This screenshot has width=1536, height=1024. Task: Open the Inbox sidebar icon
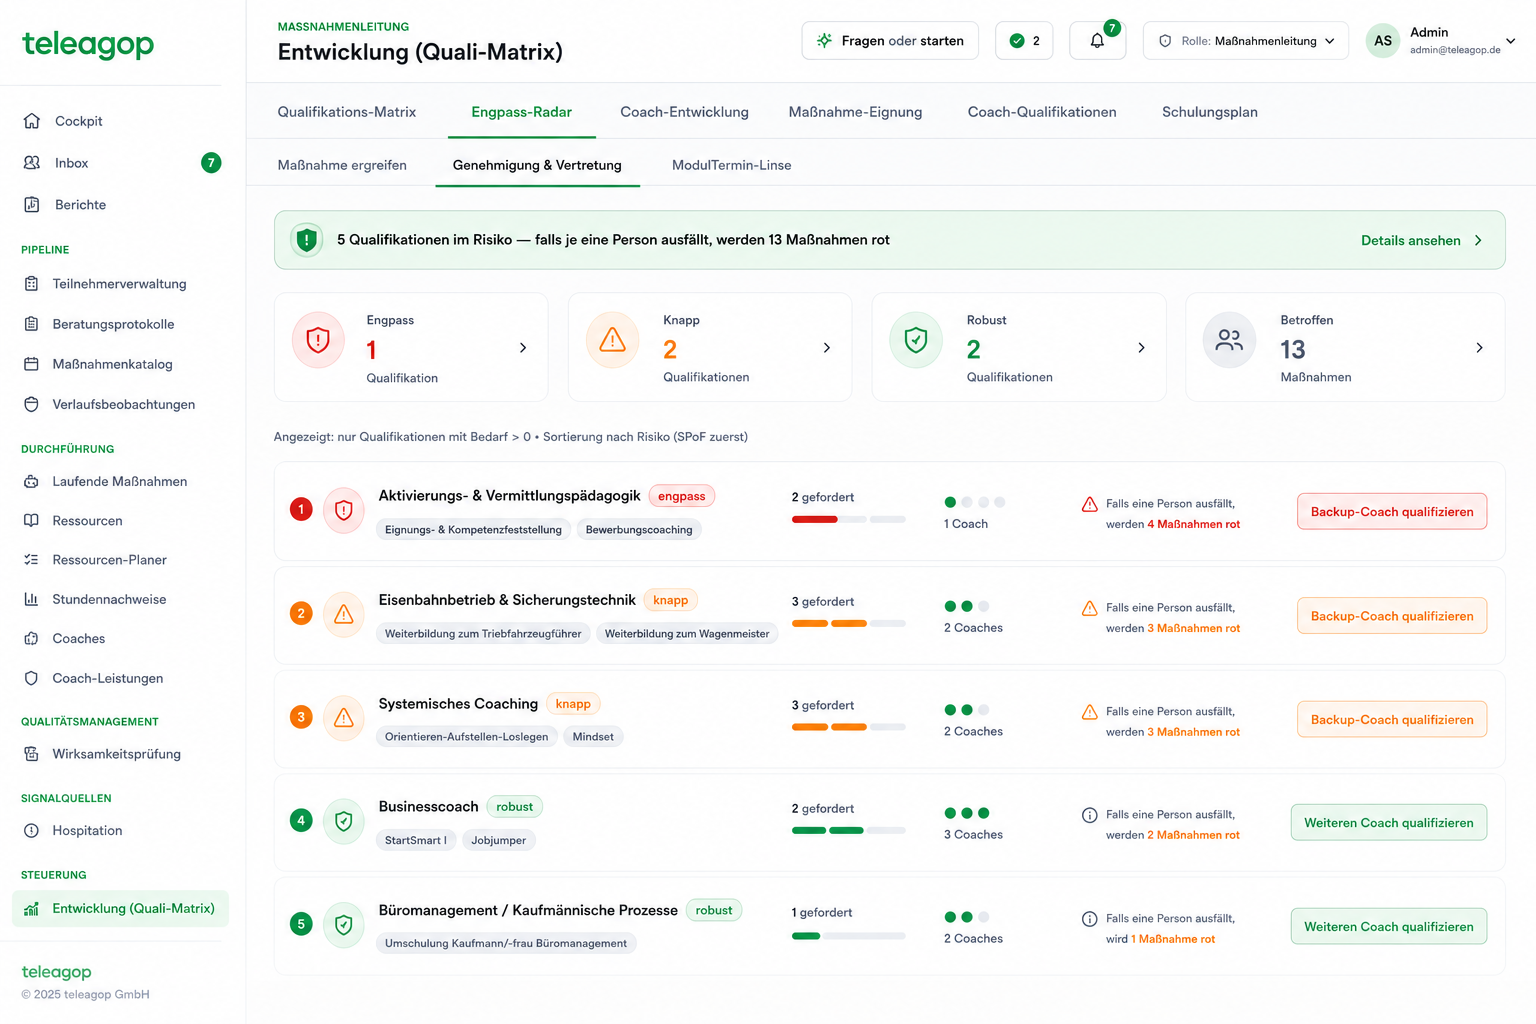(x=32, y=163)
